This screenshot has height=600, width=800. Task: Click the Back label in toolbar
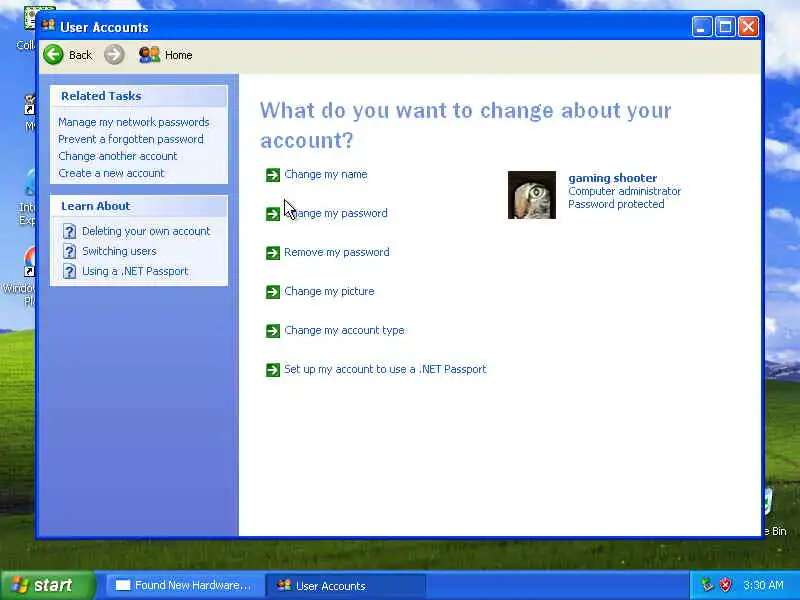click(x=81, y=55)
